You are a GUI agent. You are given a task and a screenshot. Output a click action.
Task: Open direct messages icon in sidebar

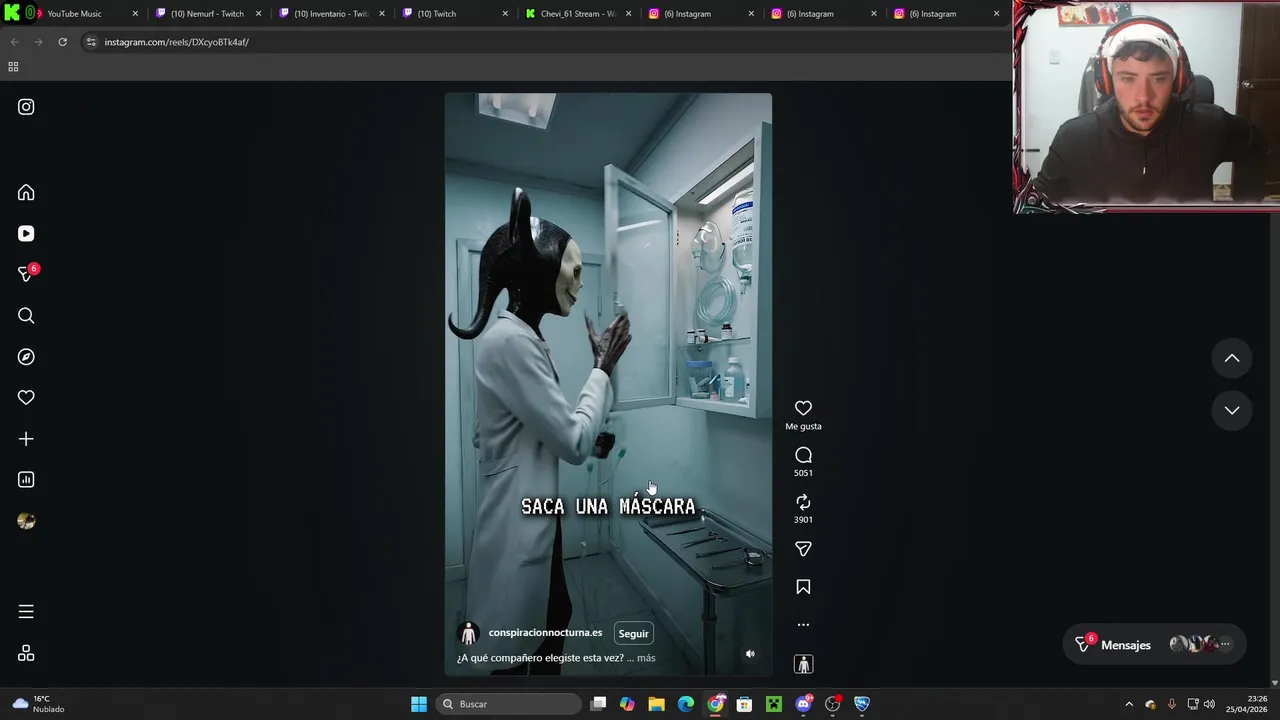26,274
